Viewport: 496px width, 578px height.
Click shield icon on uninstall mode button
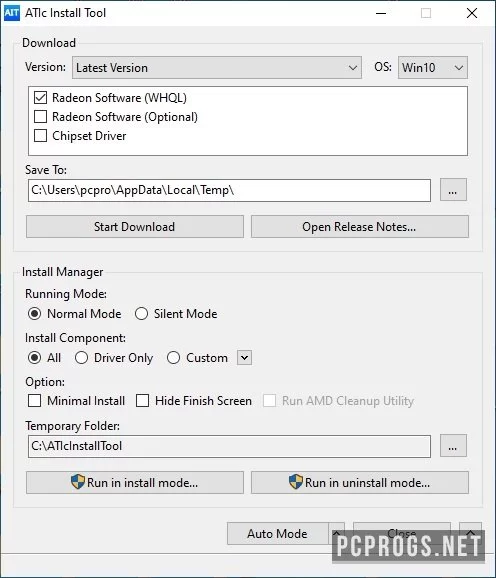click(296, 482)
